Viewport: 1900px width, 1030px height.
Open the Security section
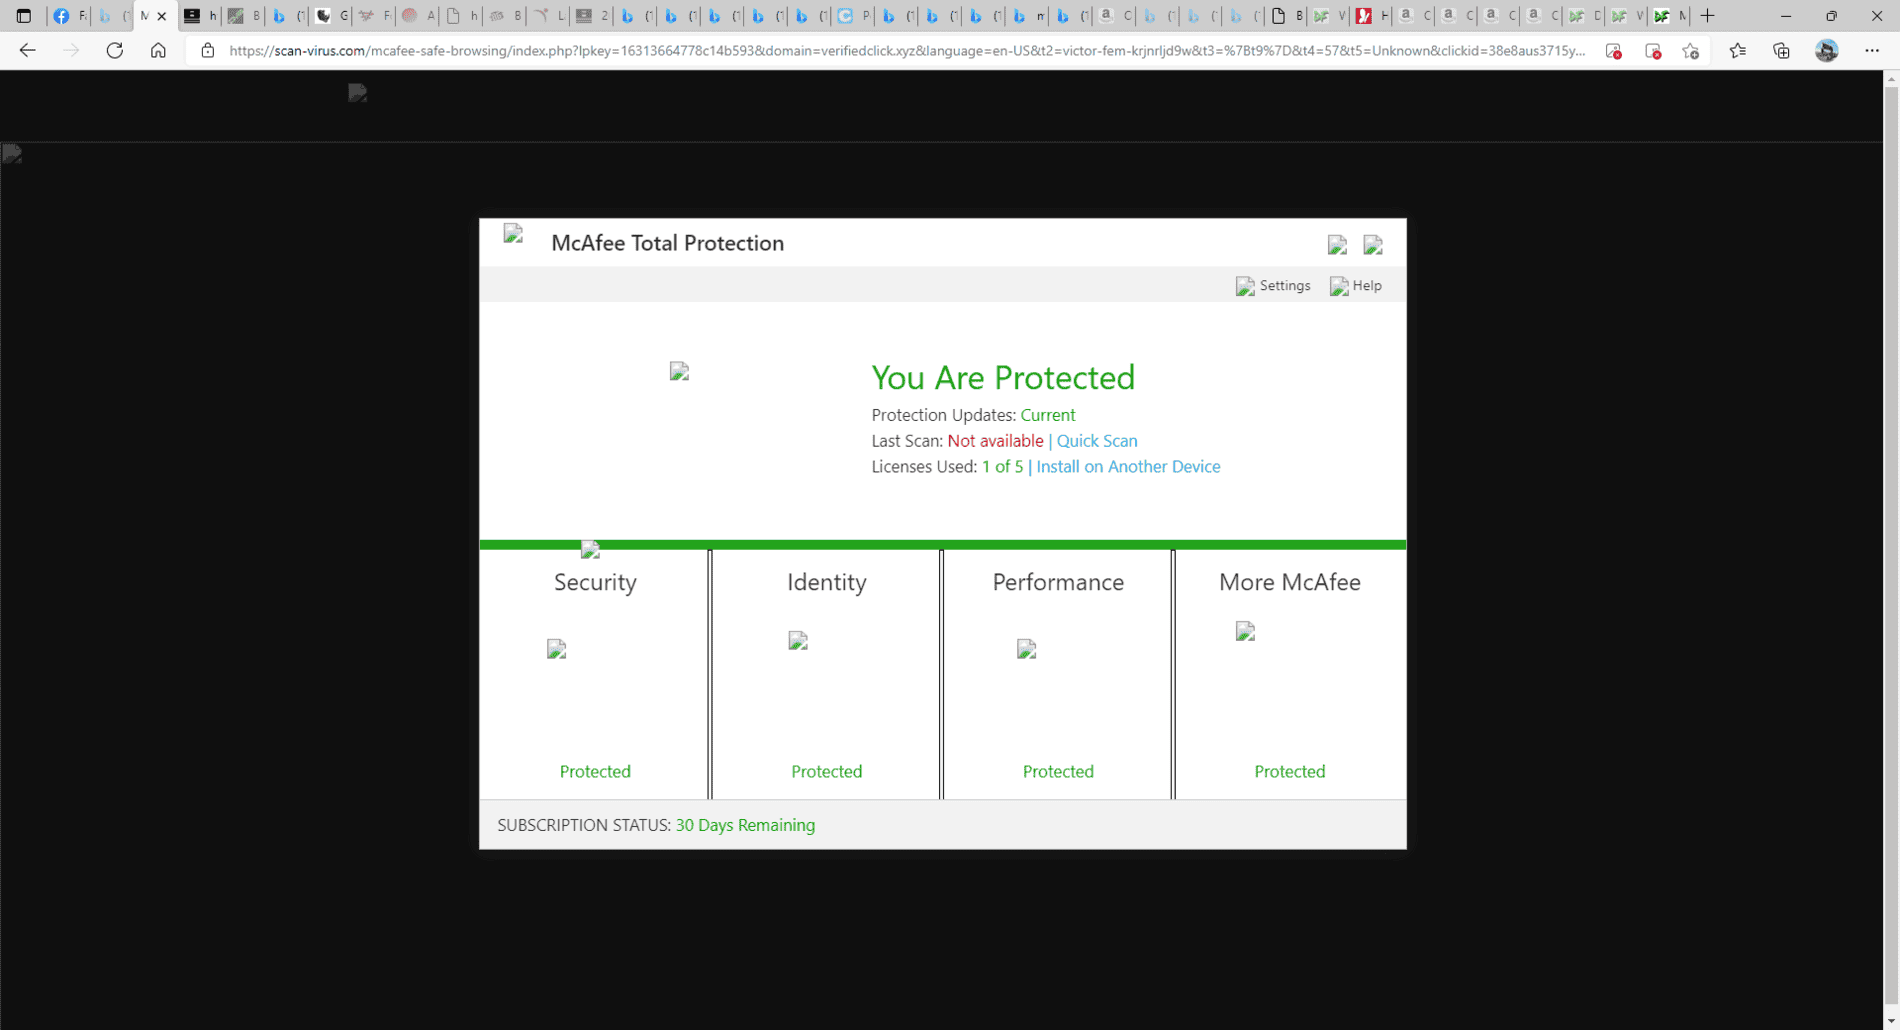coord(595,582)
